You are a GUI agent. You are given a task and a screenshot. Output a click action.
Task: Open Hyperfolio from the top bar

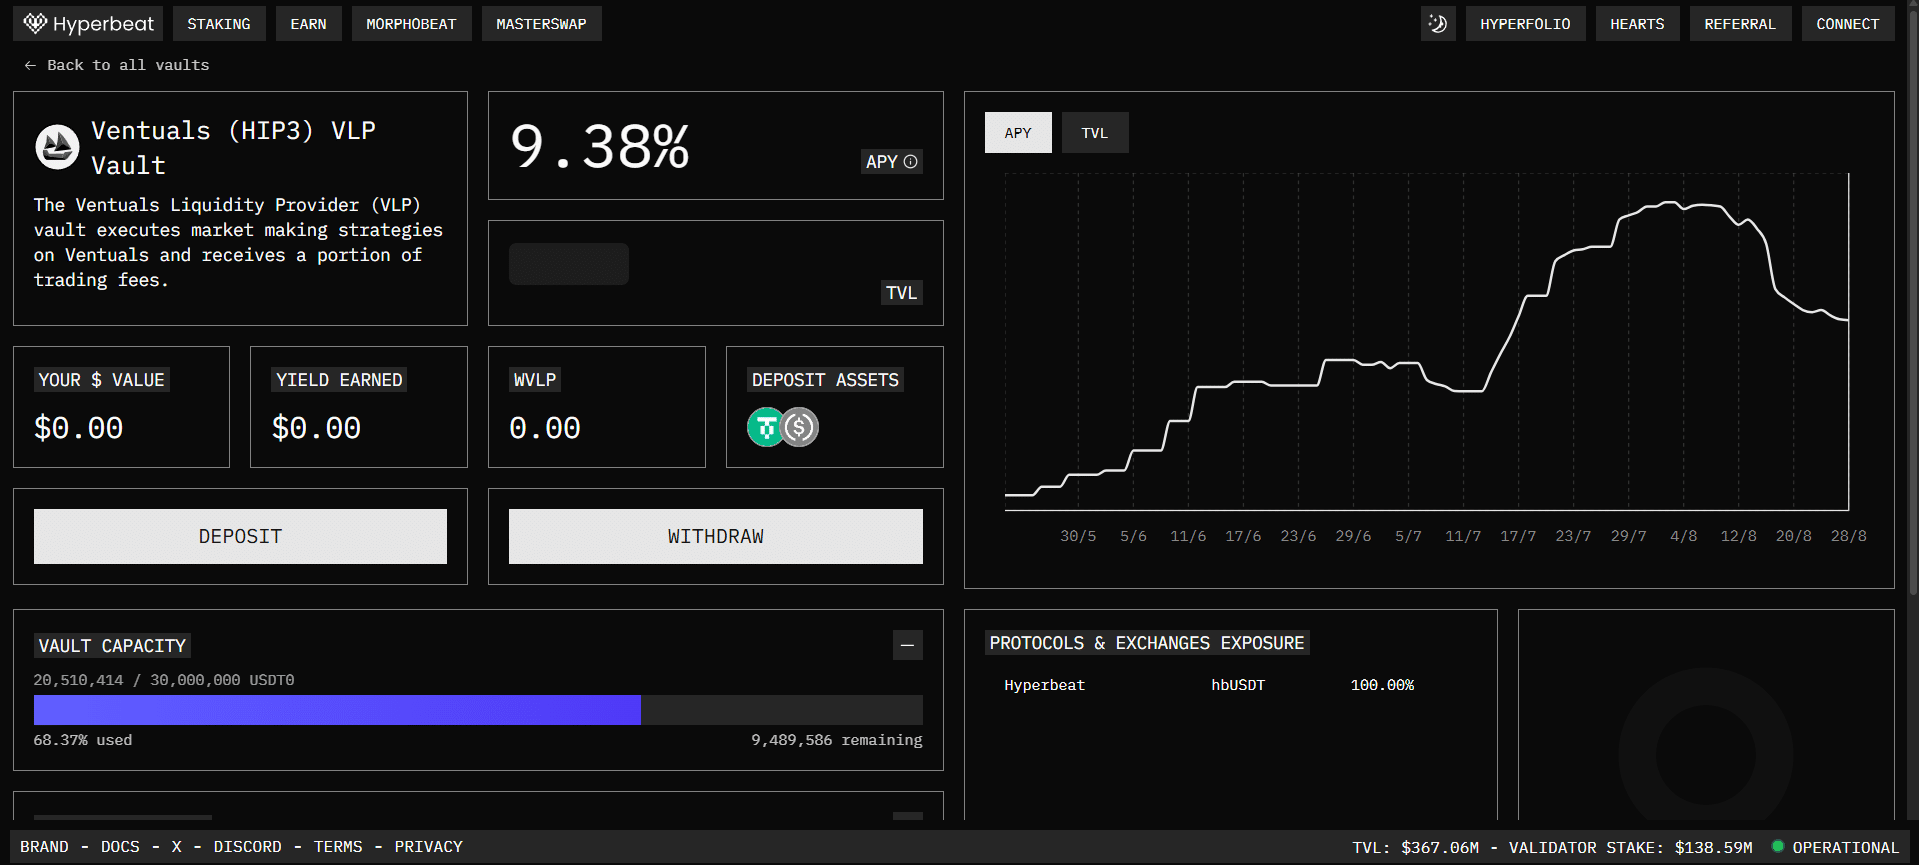click(x=1525, y=24)
